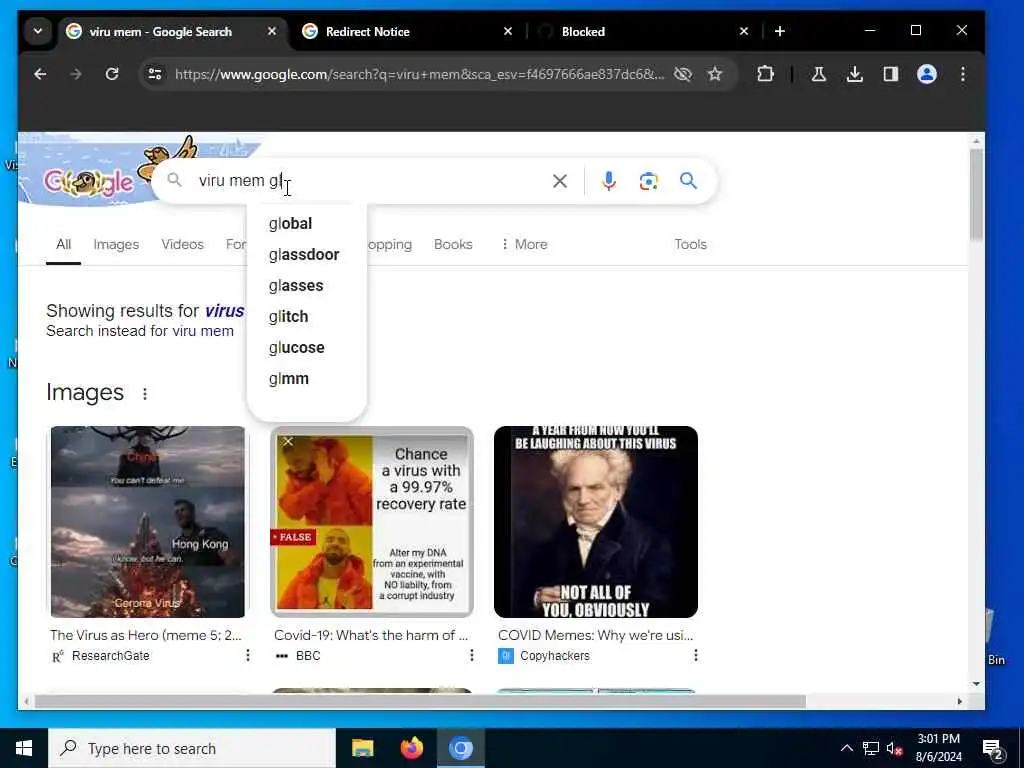The width and height of the screenshot is (1024, 768).
Task: Submit search with blue magnifier
Action: tap(688, 181)
